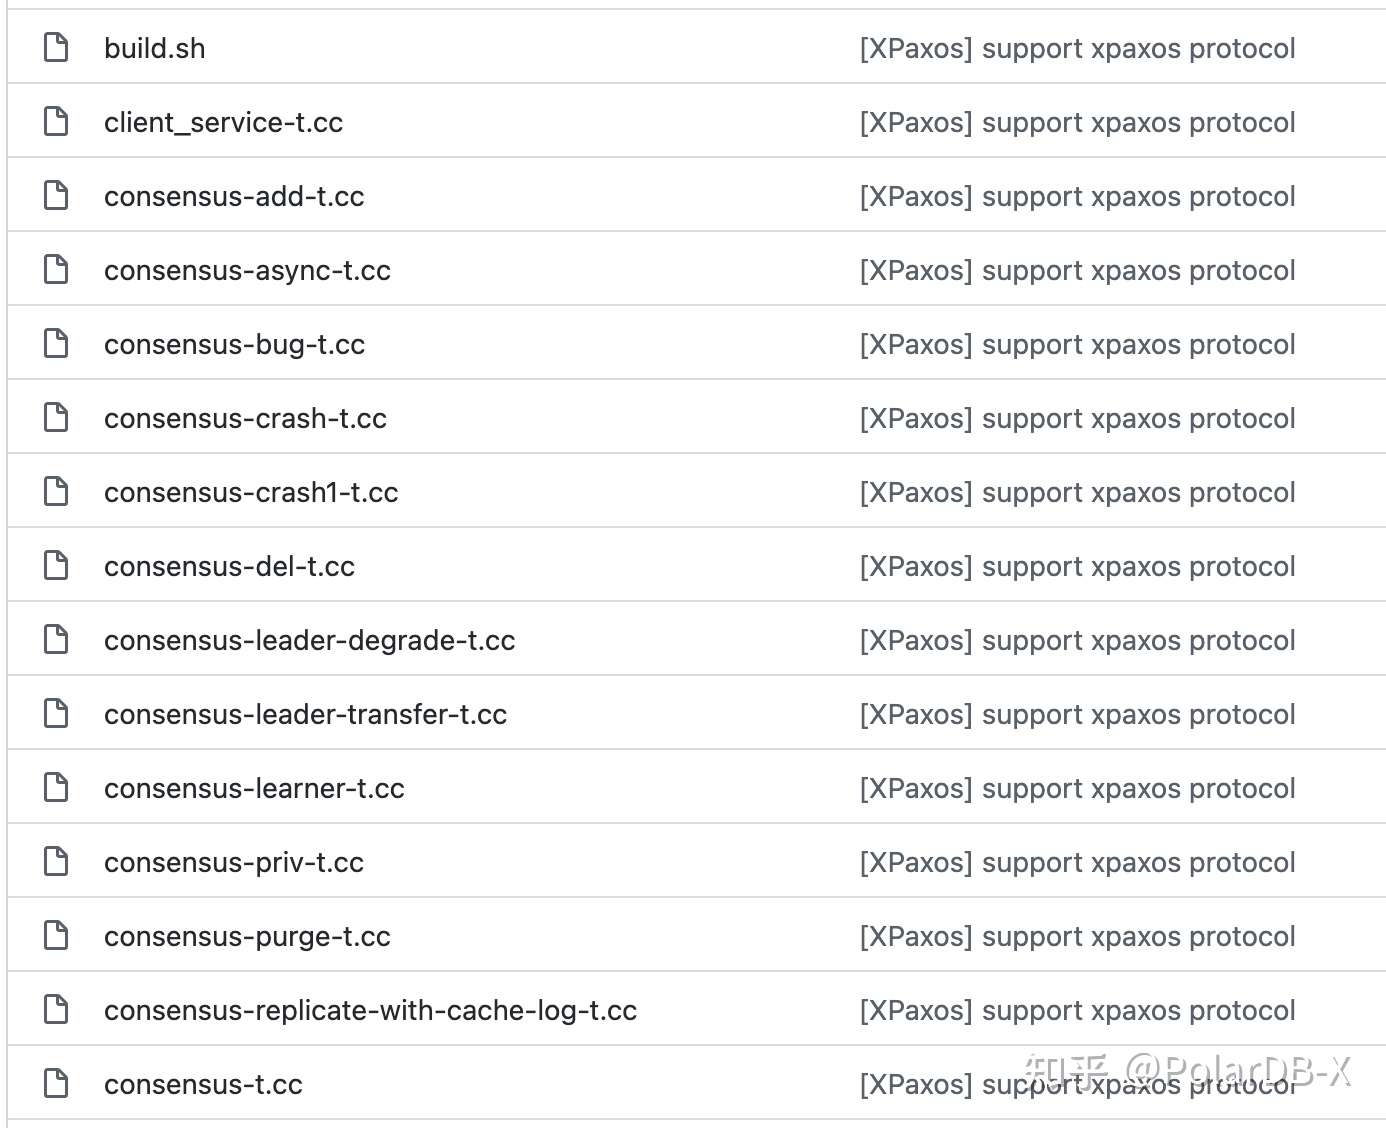Viewport: 1386px width, 1128px height.
Task: Click commit message for consensus-bug-t.cc row
Action: [1077, 345]
